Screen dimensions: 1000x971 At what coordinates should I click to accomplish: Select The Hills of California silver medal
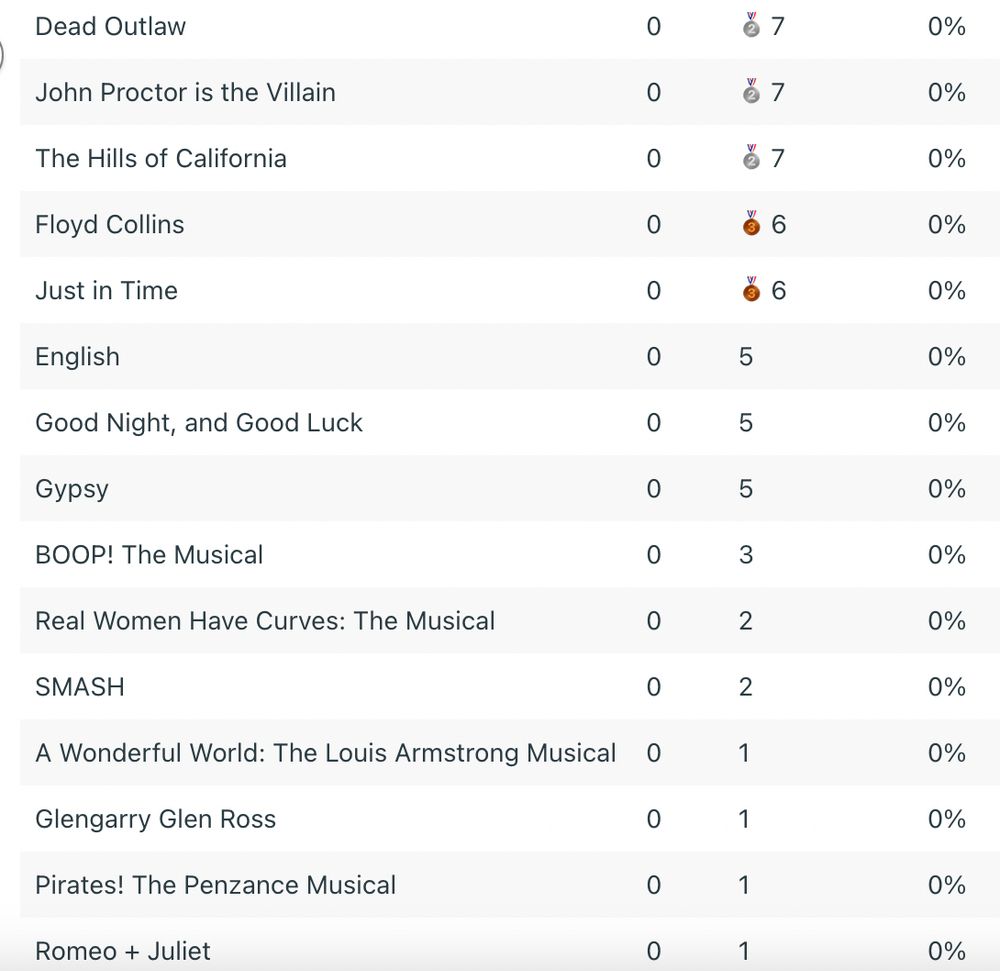752,158
